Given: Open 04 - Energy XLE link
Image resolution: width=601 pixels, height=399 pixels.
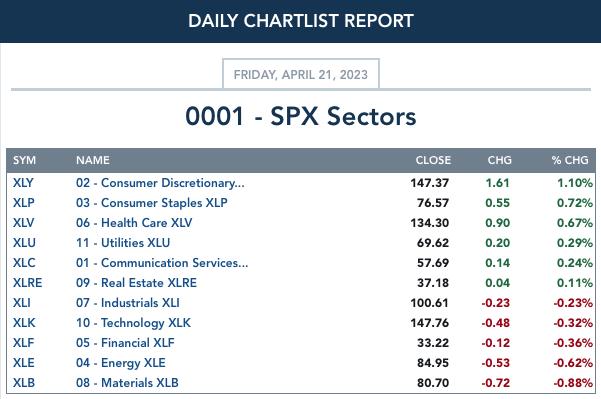Looking at the screenshot, I should [x=121, y=363].
